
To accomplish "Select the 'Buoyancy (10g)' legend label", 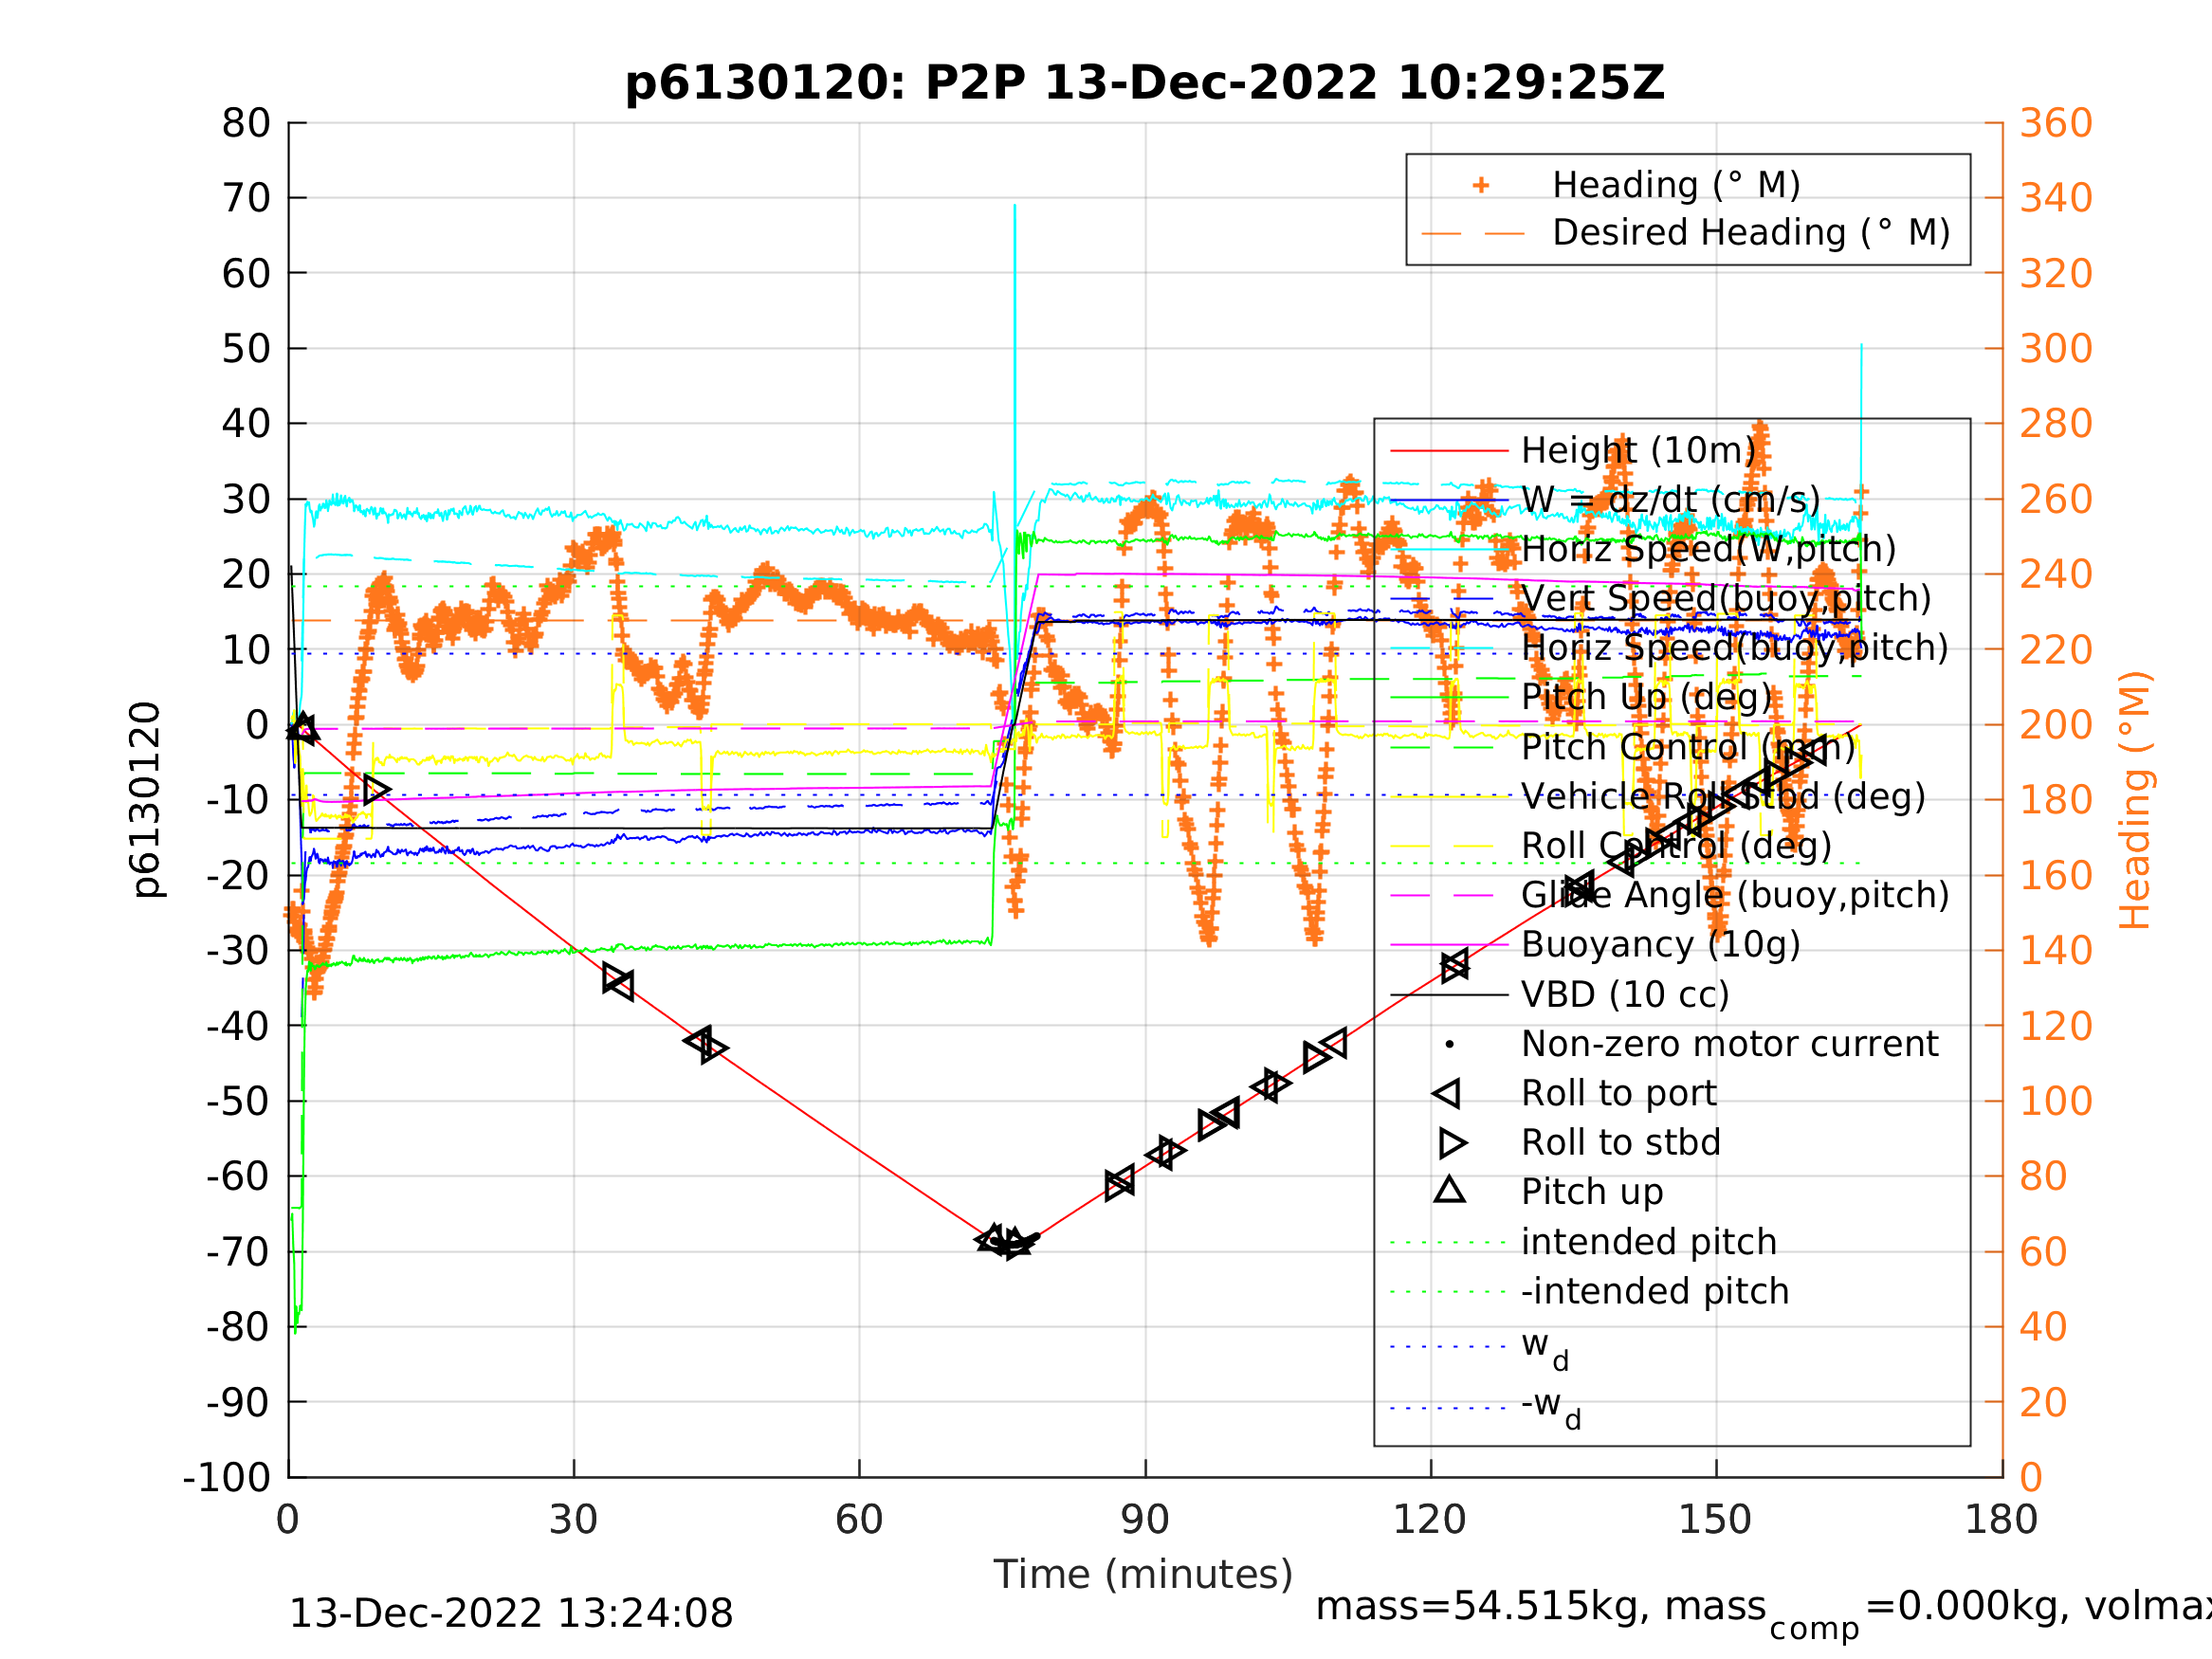I will click(x=1661, y=945).
